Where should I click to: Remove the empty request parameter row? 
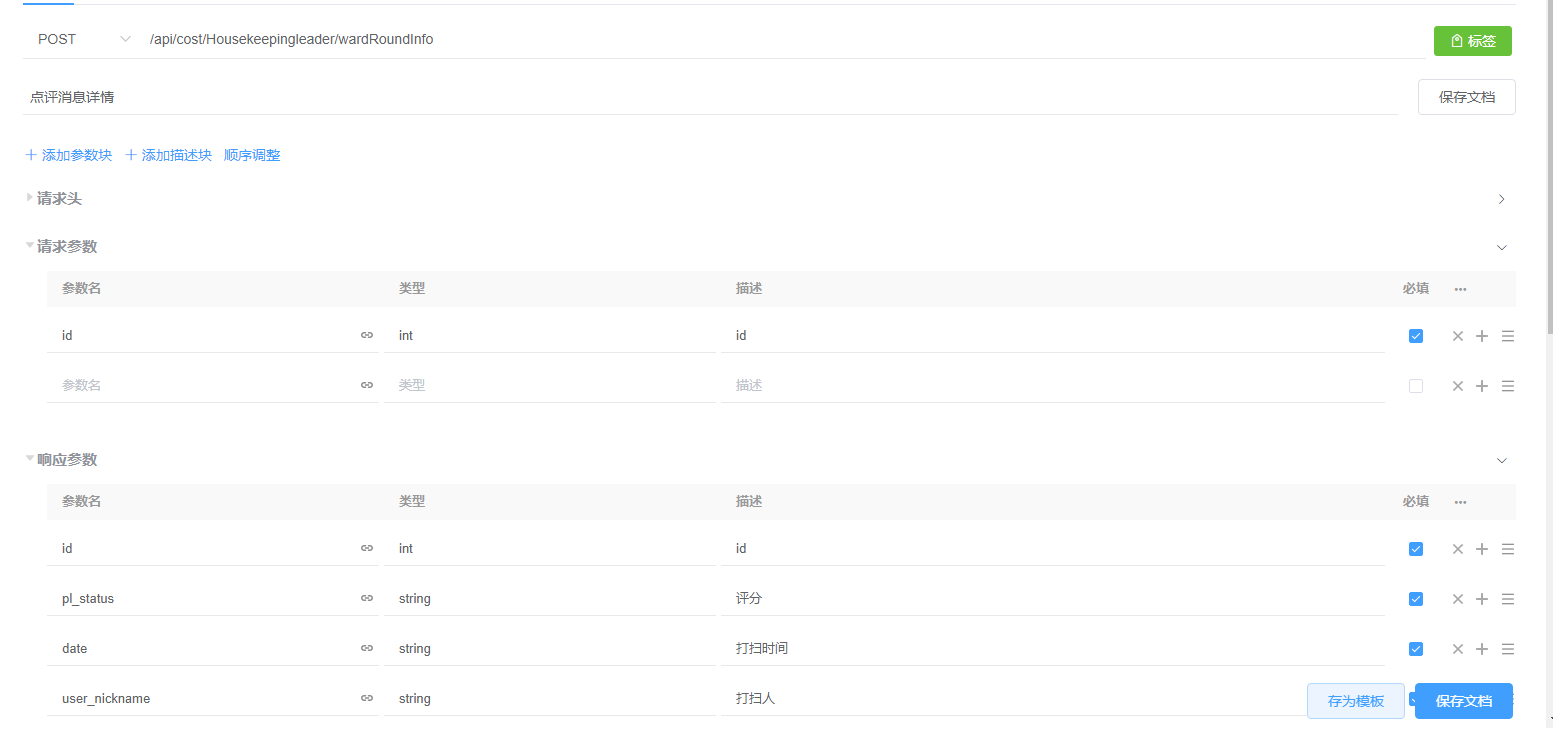point(1457,386)
